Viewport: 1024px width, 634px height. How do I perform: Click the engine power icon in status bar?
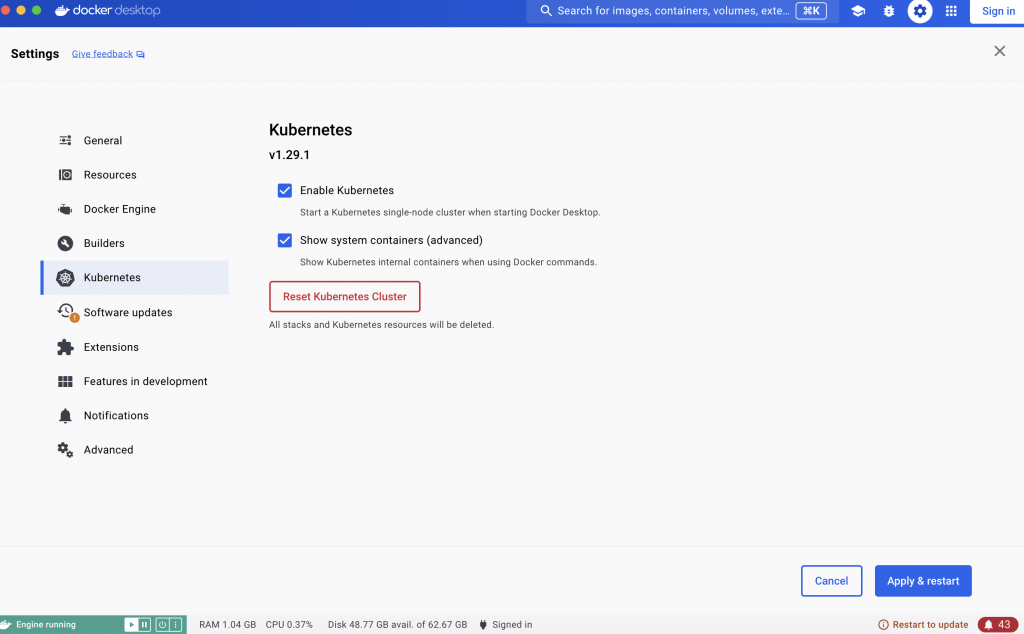tap(162, 625)
